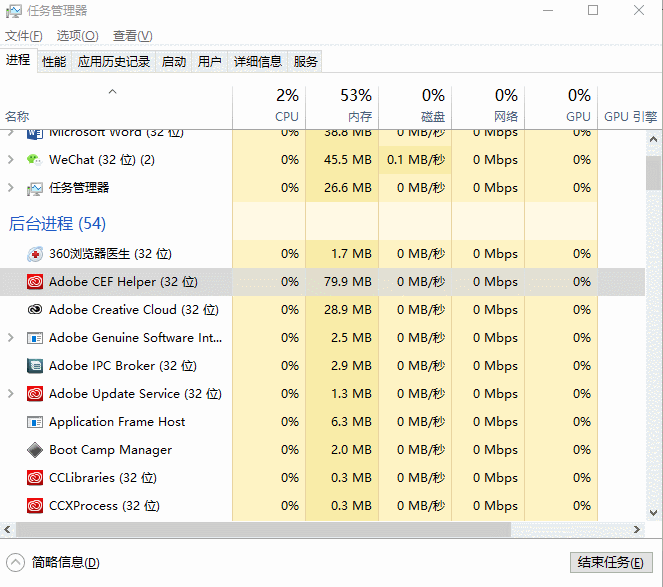Image resolution: width=663 pixels, height=587 pixels.
Task: Click the Boot Camp Manager diamond icon
Action: (x=35, y=450)
